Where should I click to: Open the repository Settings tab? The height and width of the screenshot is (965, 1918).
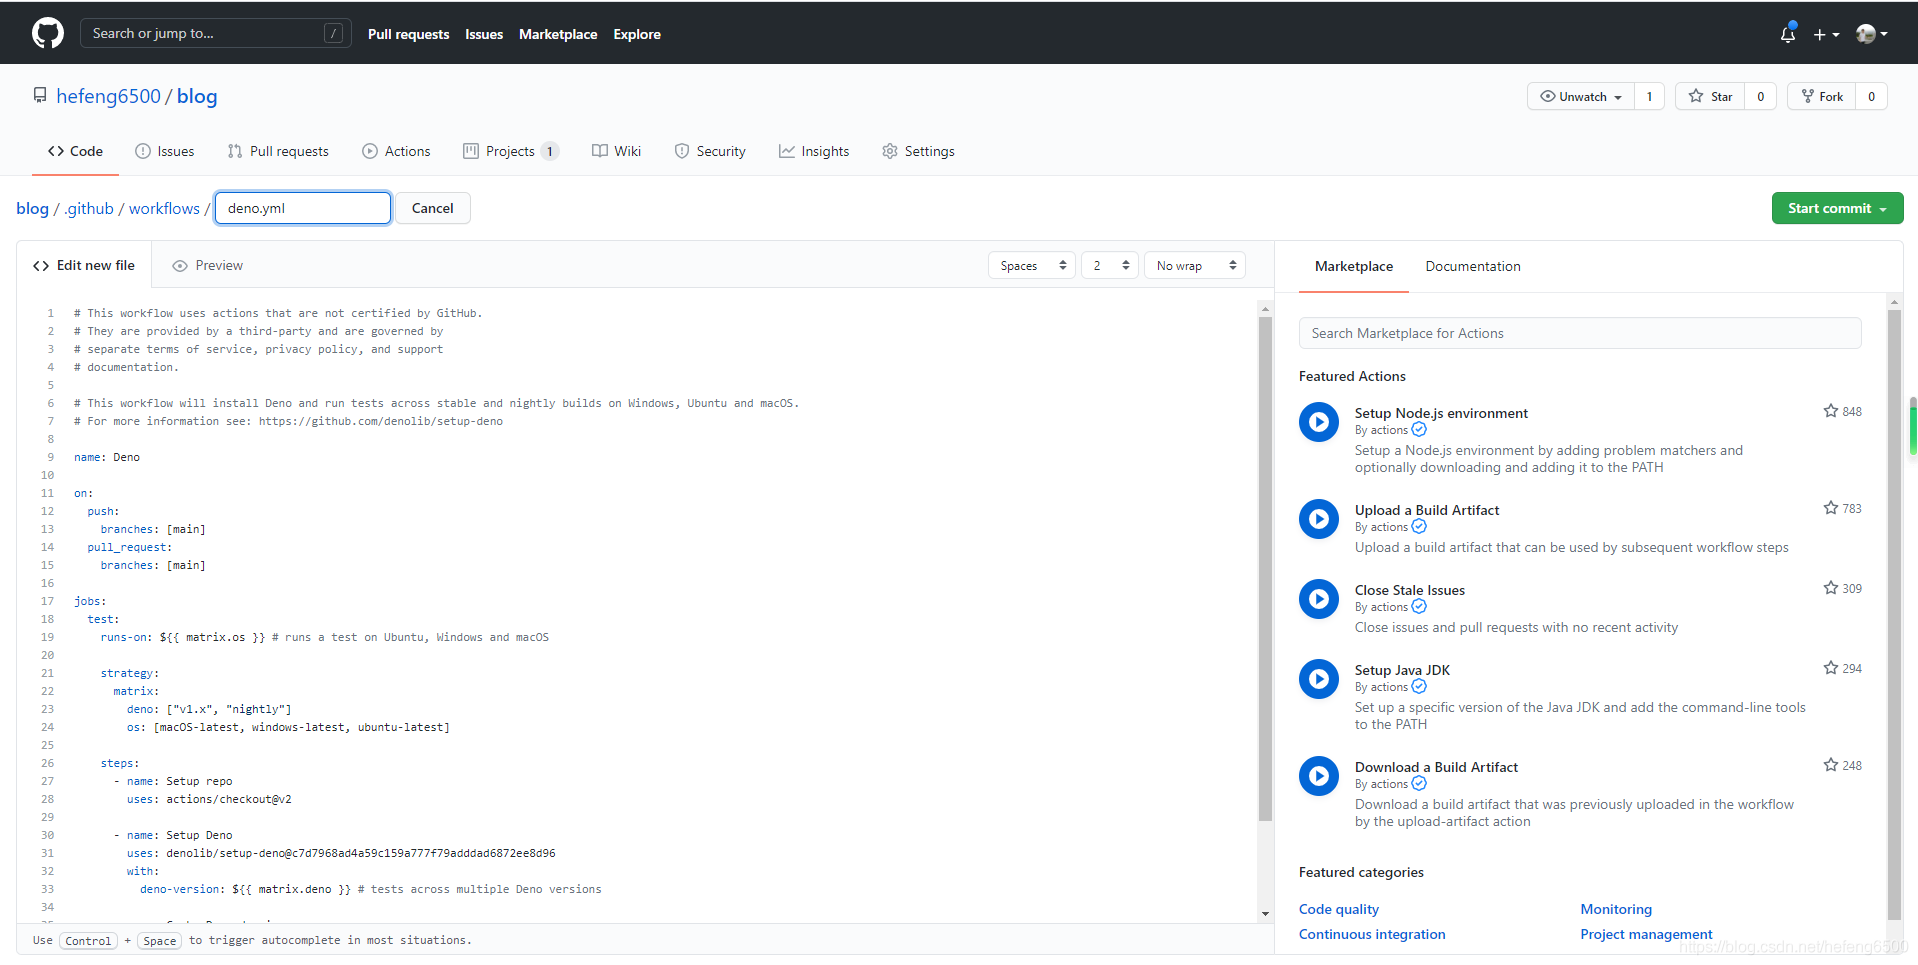coord(918,151)
